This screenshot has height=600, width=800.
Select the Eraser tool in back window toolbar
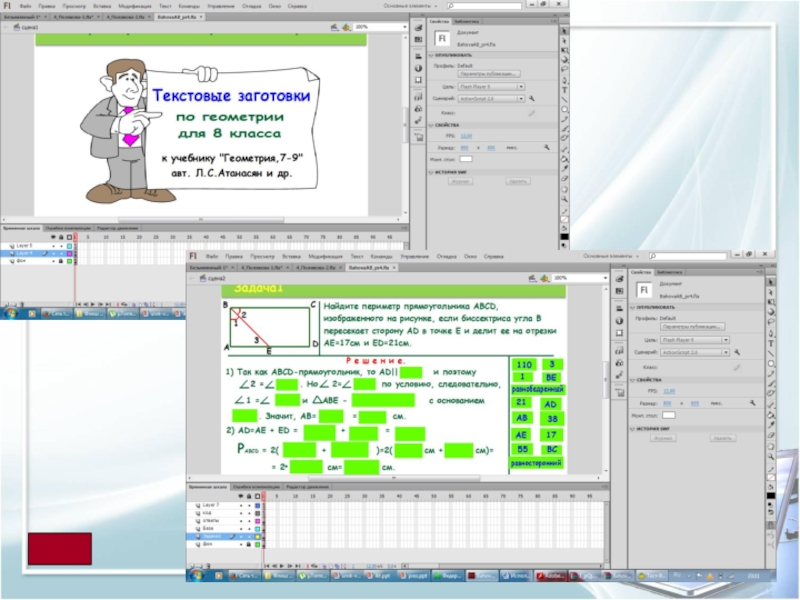coord(564,179)
